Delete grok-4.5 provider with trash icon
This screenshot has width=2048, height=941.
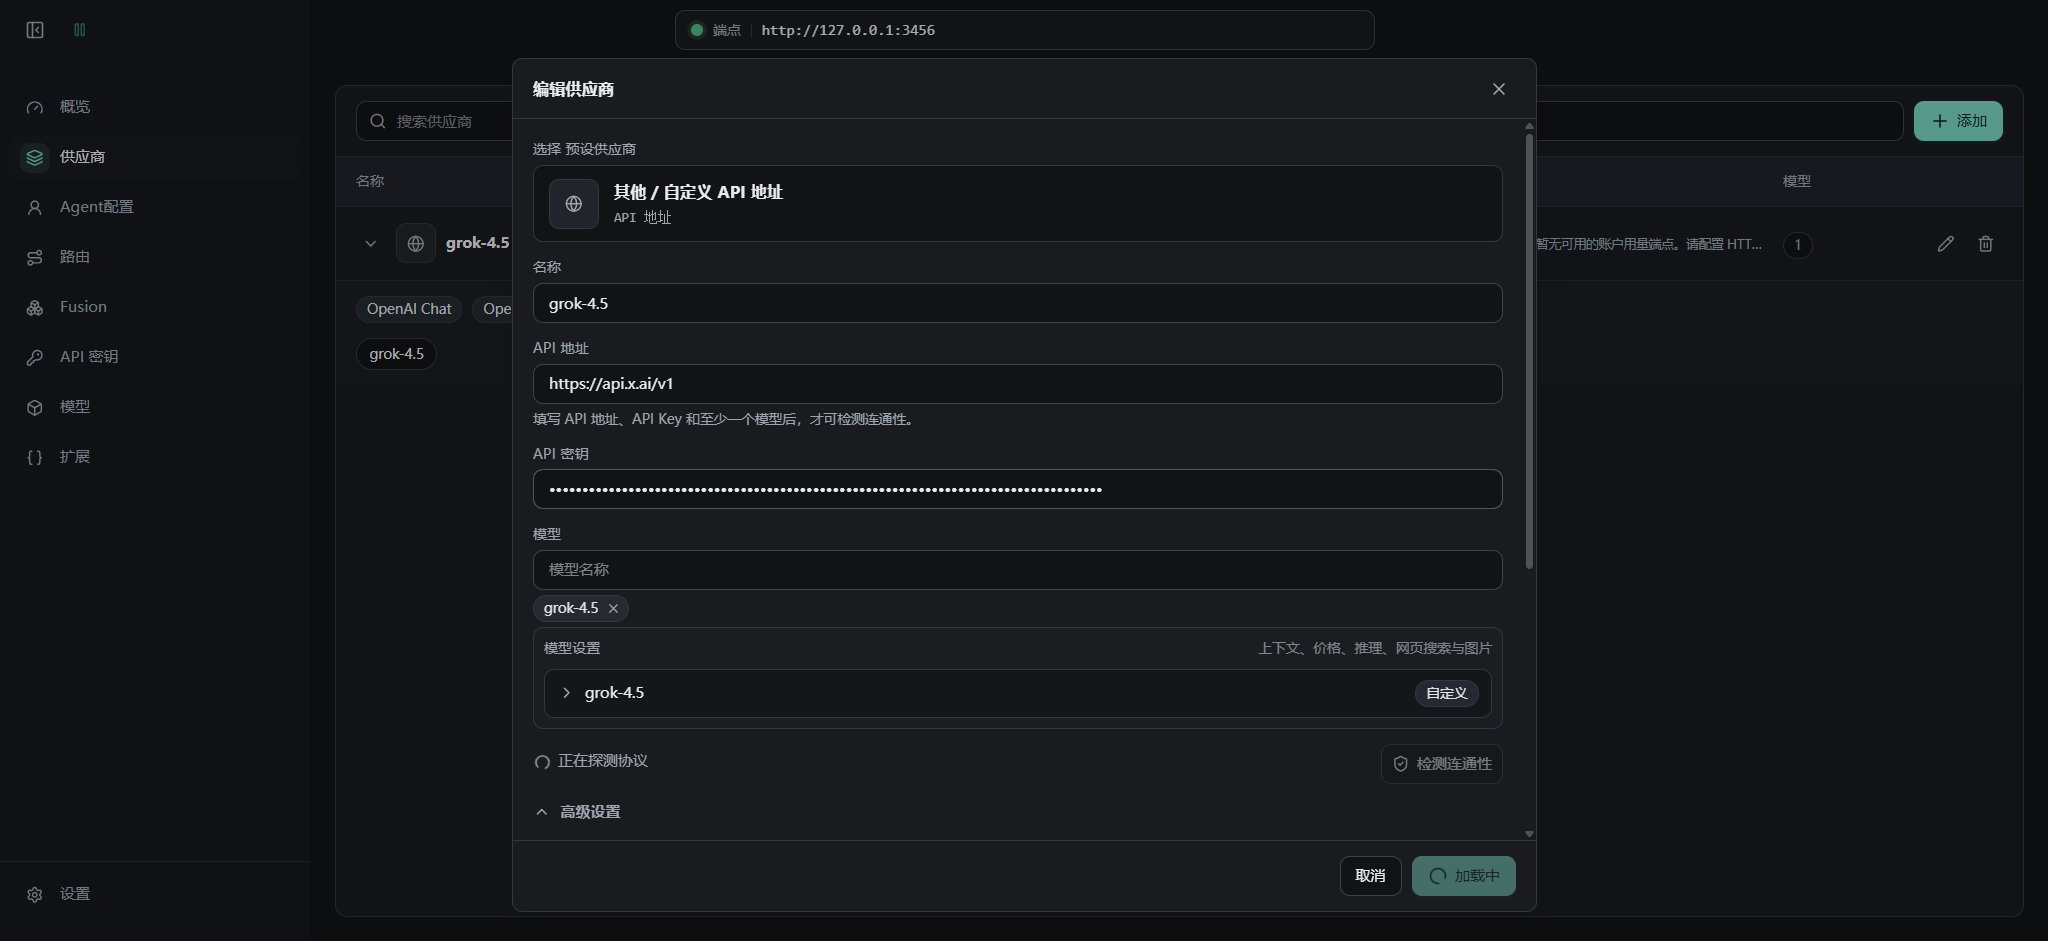tap(1986, 244)
